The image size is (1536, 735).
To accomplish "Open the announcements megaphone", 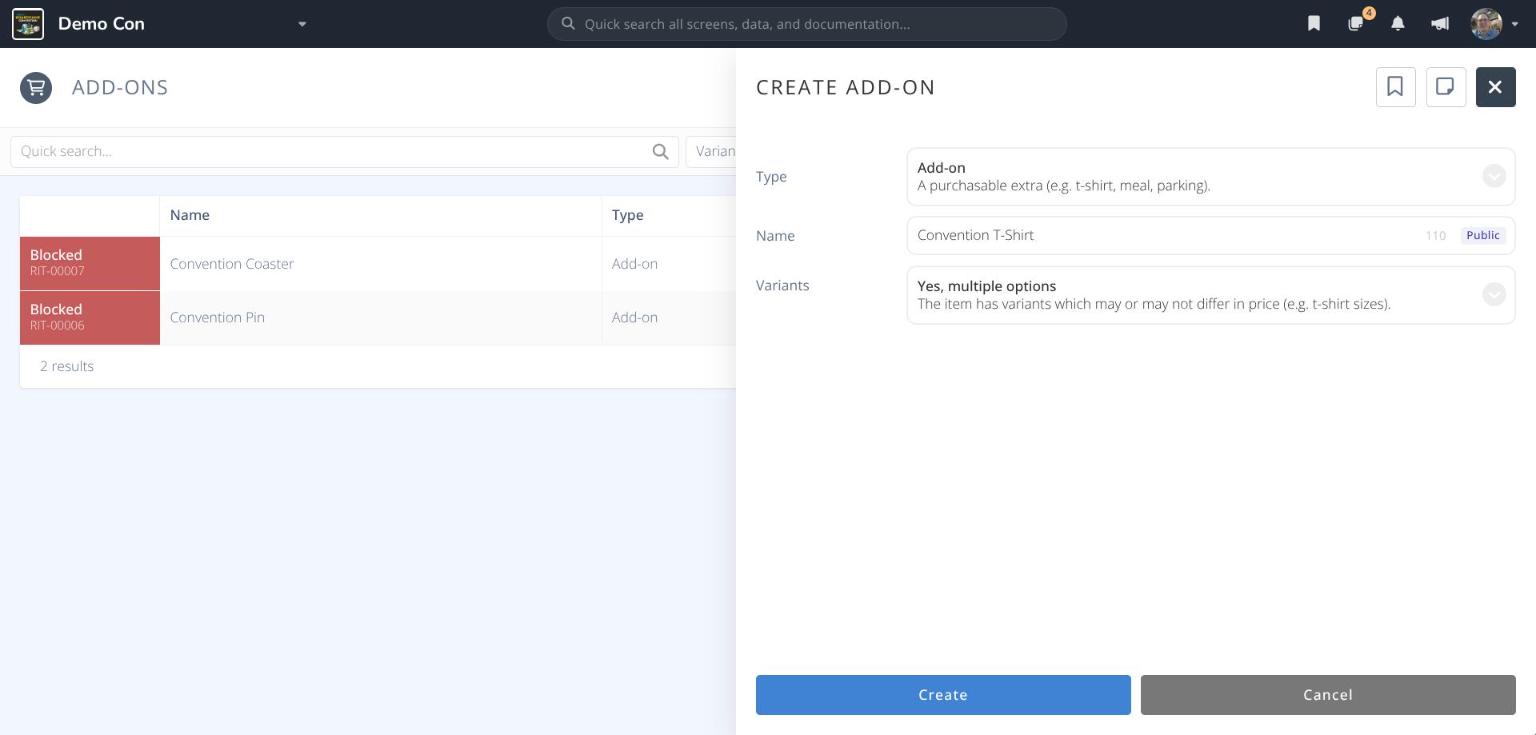I will [1440, 24].
